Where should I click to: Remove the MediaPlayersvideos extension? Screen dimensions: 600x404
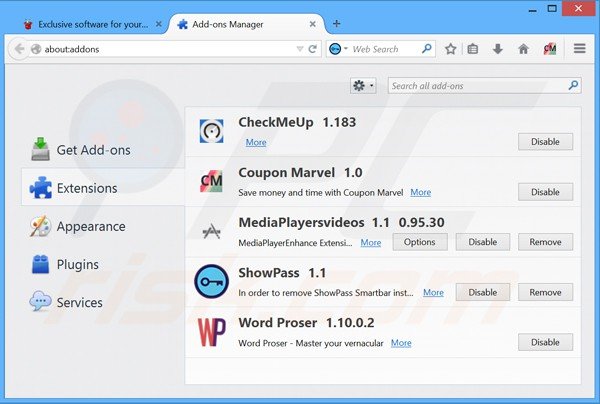point(545,242)
